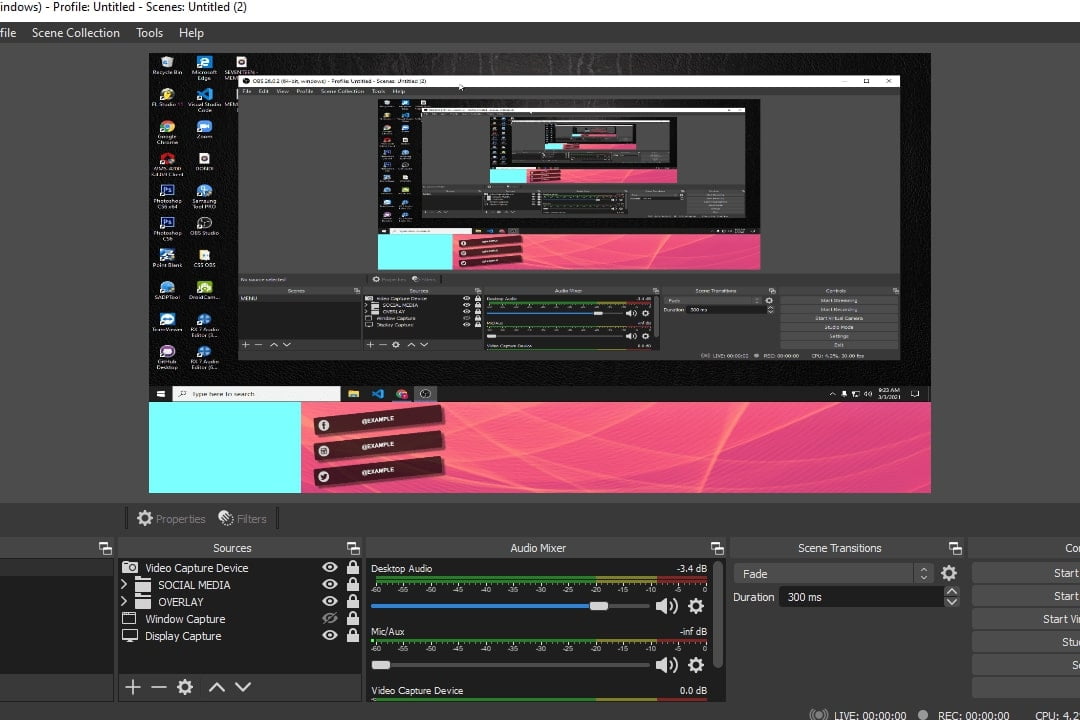
Task: Click Video Capture Device mixer label
Action: tap(417, 690)
